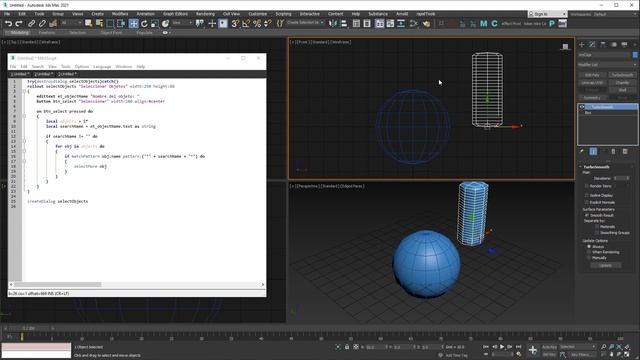The height and width of the screenshot is (360, 640).
Task: Open the Graph Editors menu
Action: 176,14
